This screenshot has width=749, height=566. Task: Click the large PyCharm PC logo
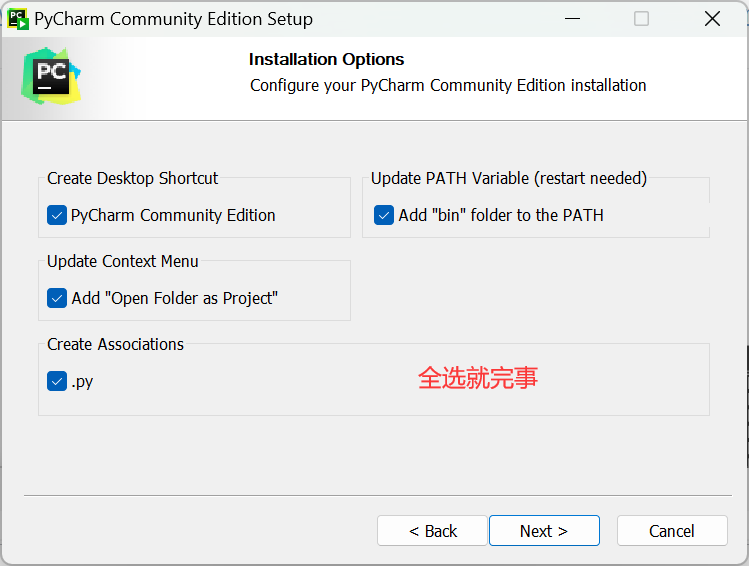51,76
